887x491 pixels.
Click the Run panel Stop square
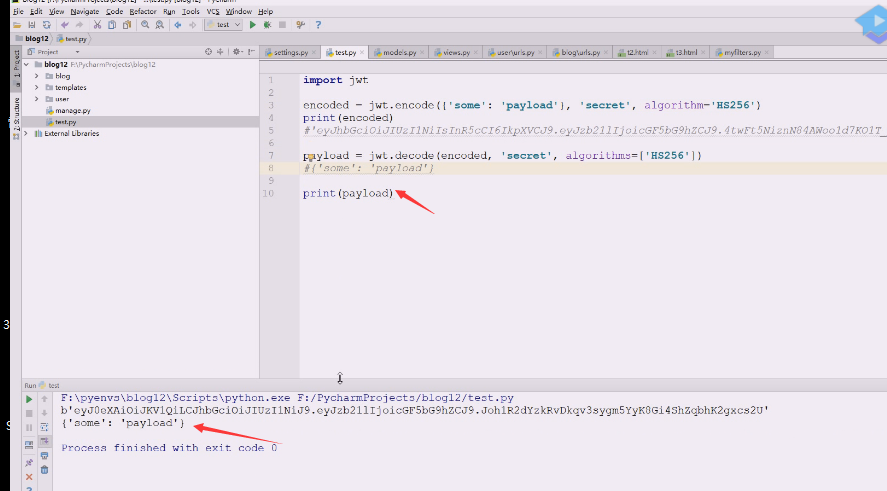click(x=29, y=414)
